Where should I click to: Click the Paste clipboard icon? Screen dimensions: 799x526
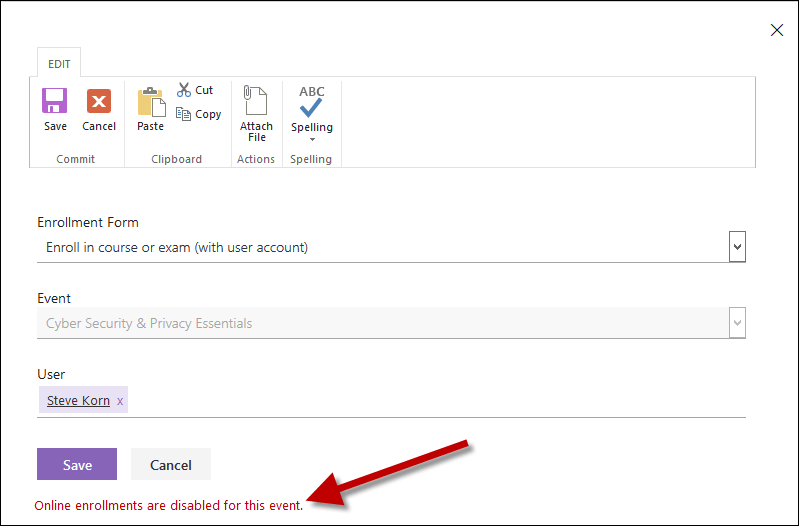[x=151, y=101]
